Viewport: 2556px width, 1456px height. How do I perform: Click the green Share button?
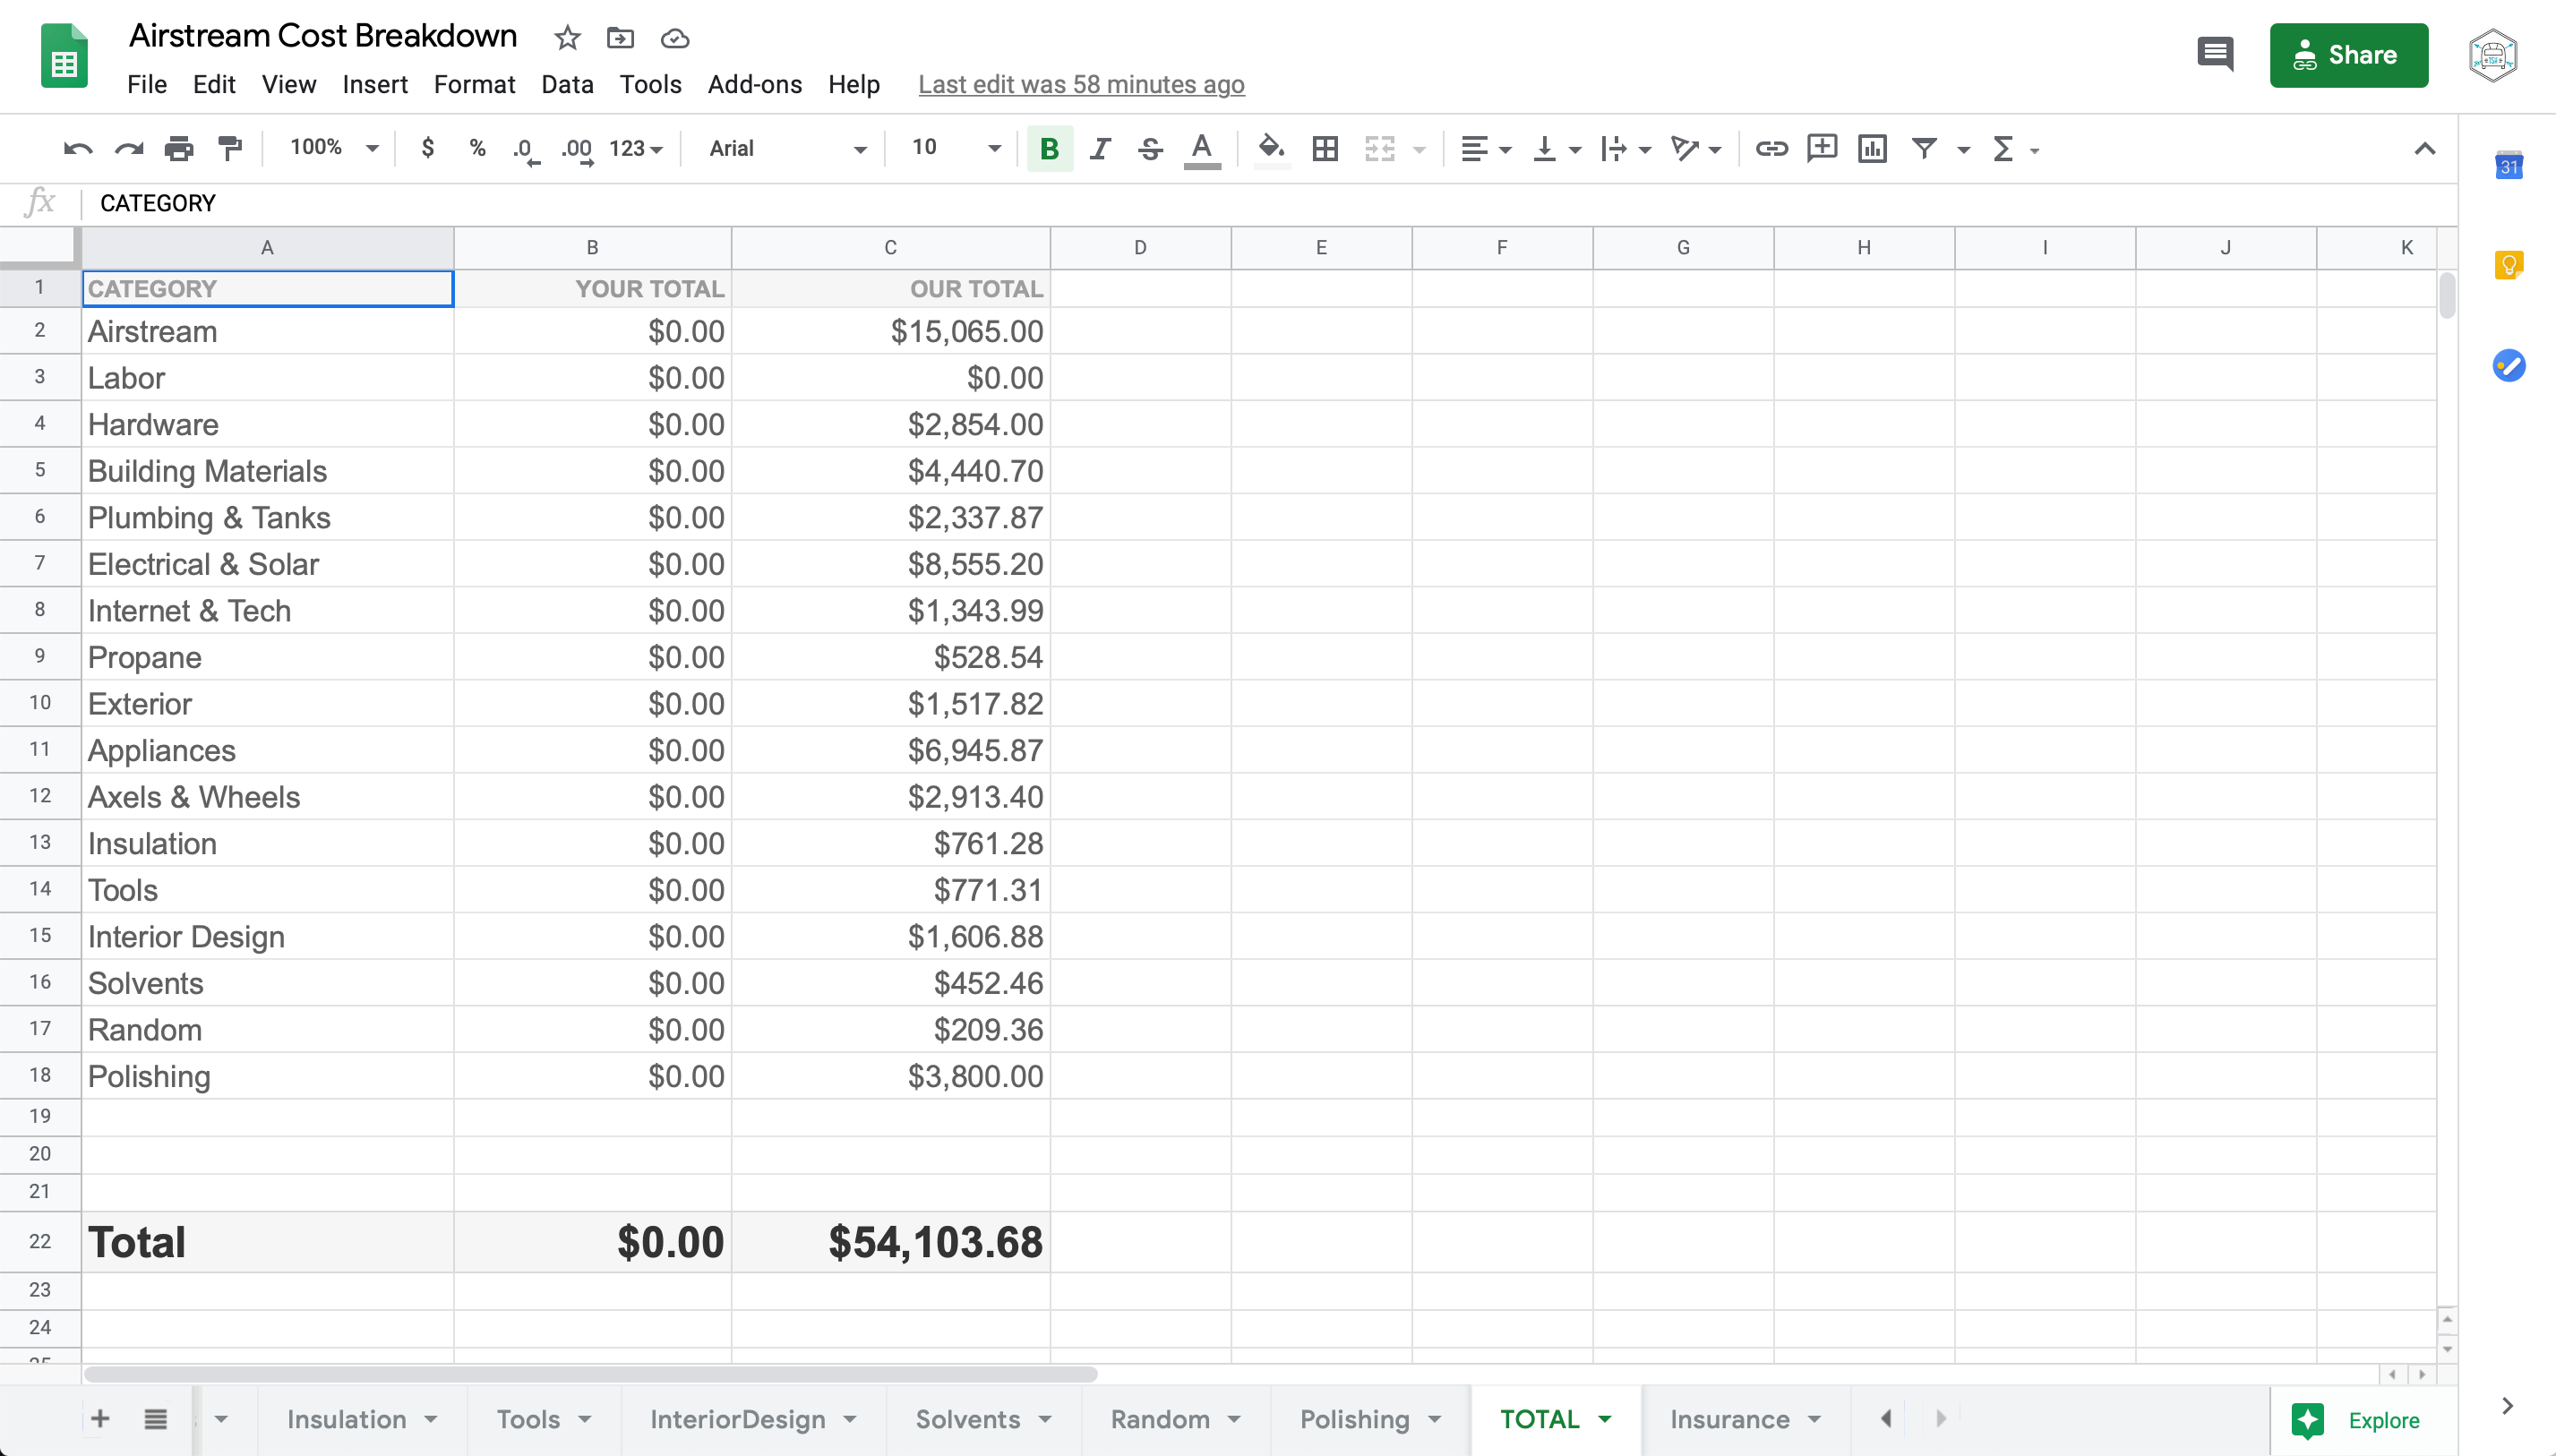(x=2348, y=55)
